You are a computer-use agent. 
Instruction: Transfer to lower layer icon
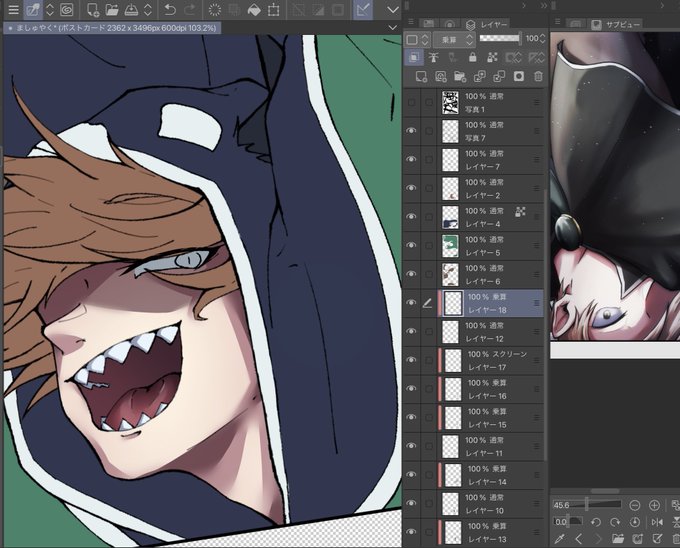pos(480,77)
